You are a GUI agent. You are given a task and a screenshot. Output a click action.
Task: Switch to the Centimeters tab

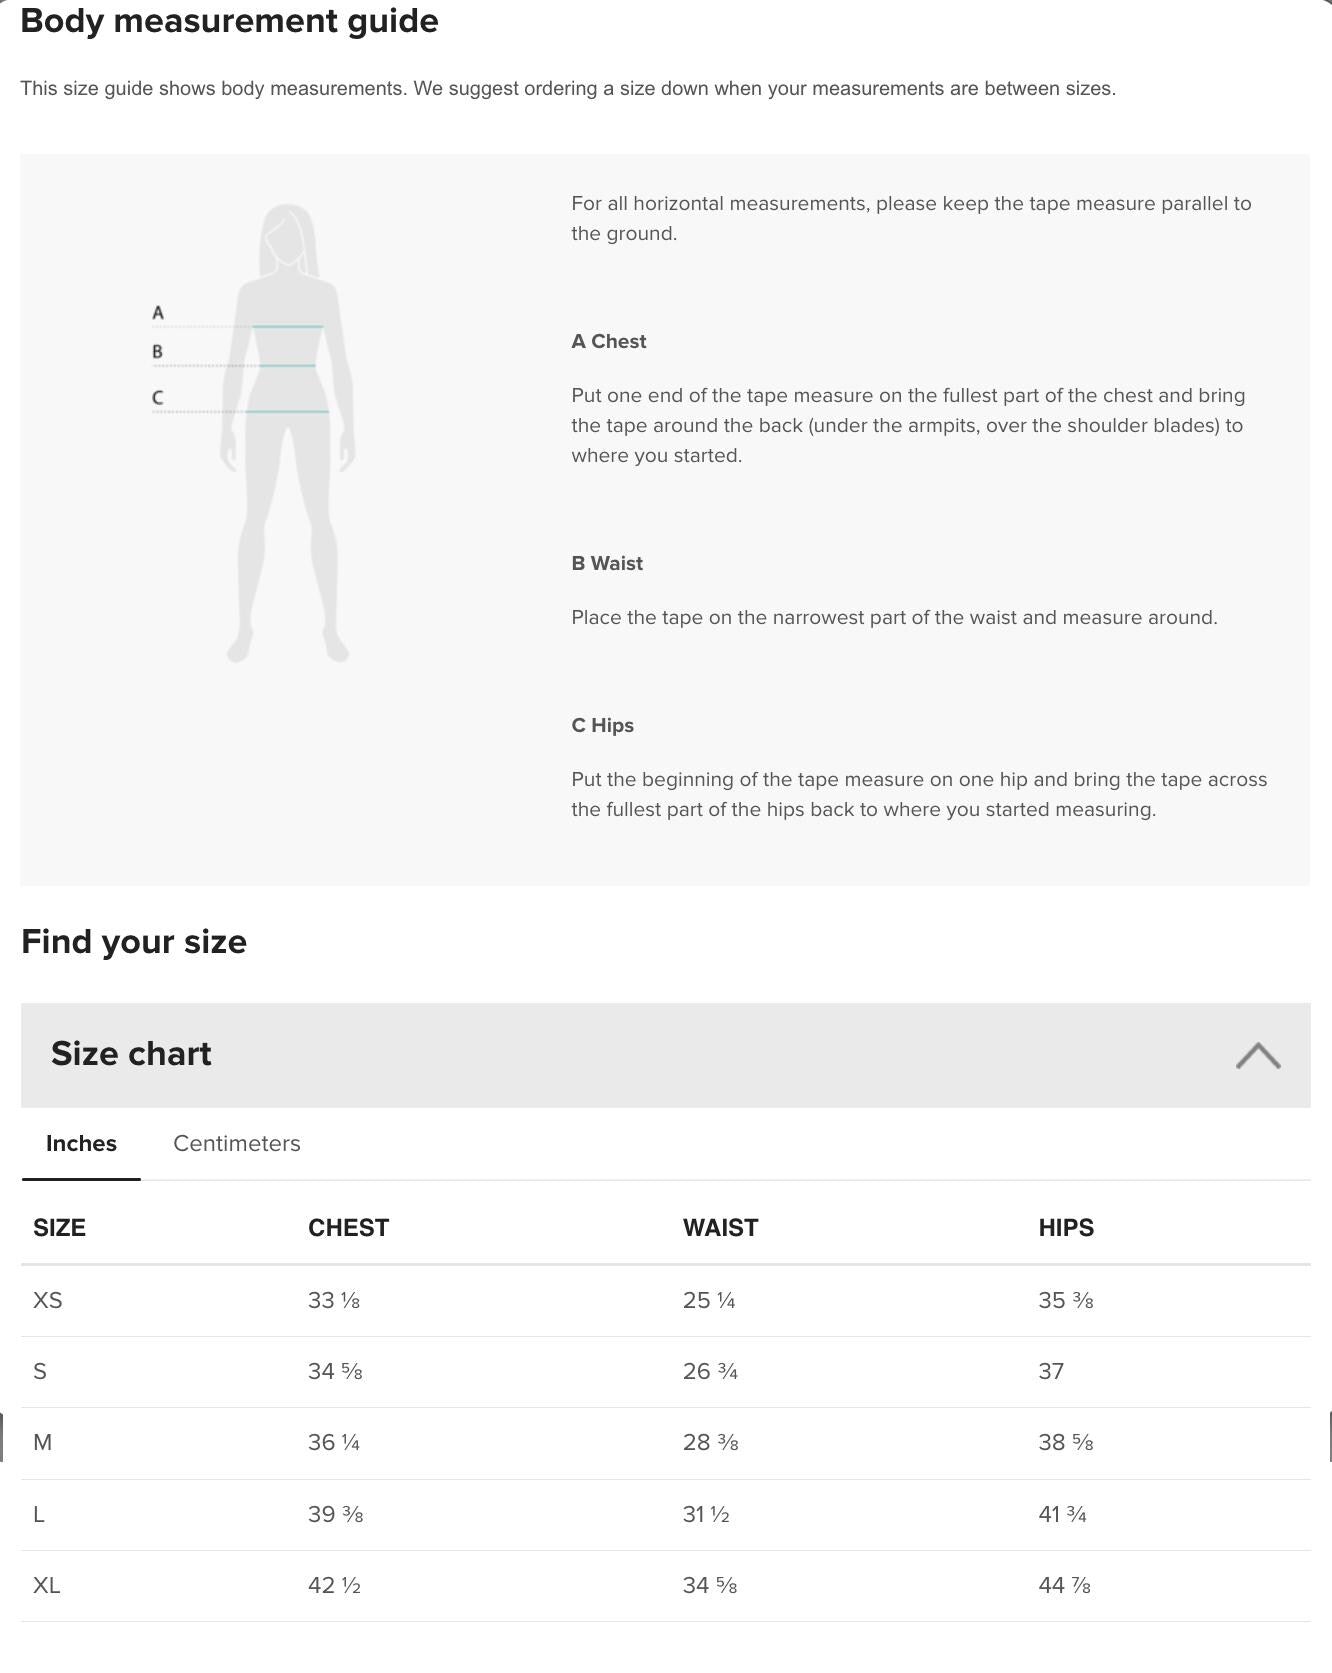coord(236,1143)
